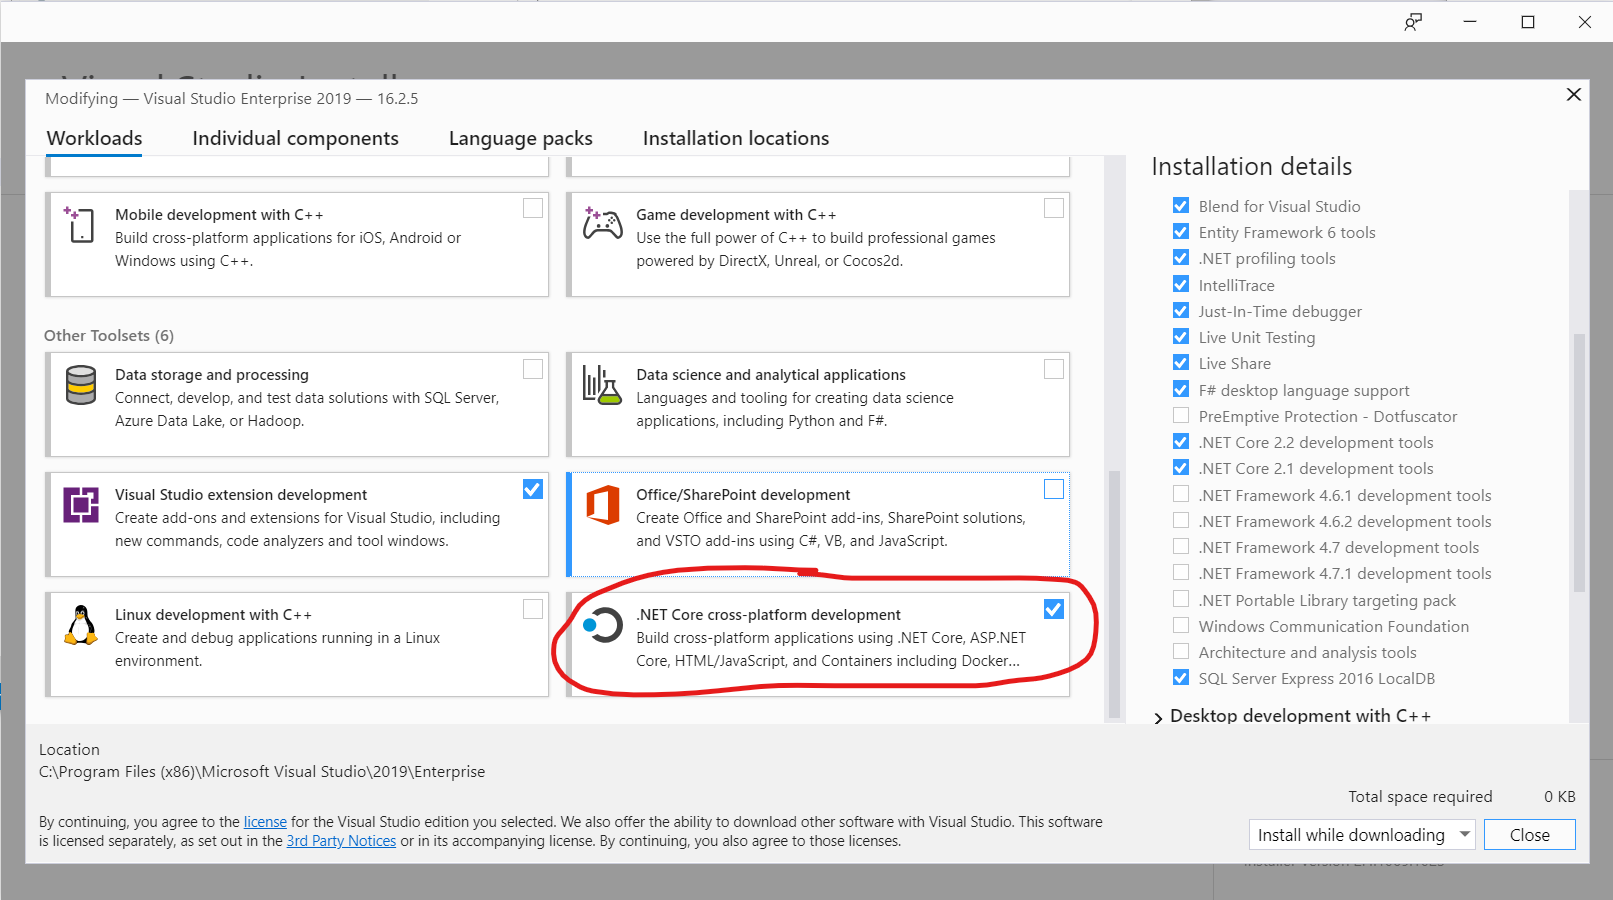
Task: Expand Desktop development with C++ details
Action: tap(1158, 716)
